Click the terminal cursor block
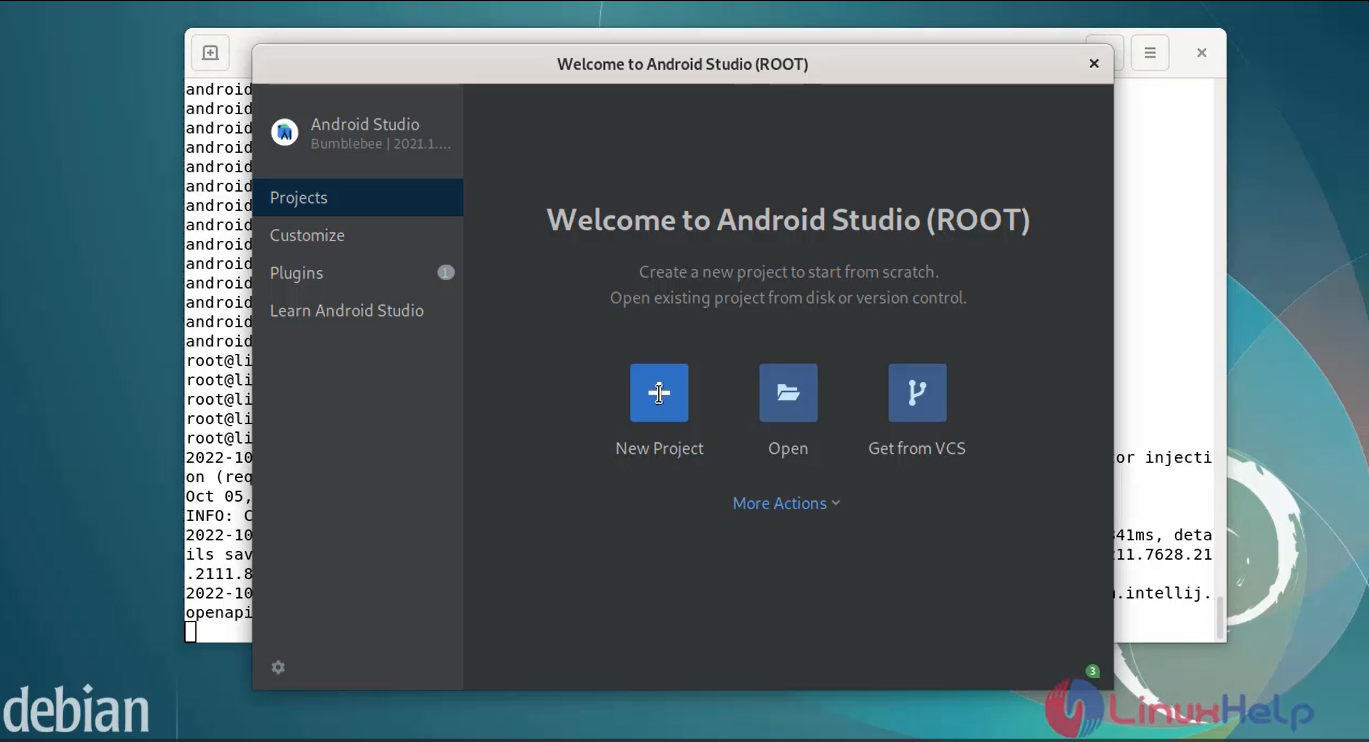The height and width of the screenshot is (742, 1369). click(x=191, y=631)
